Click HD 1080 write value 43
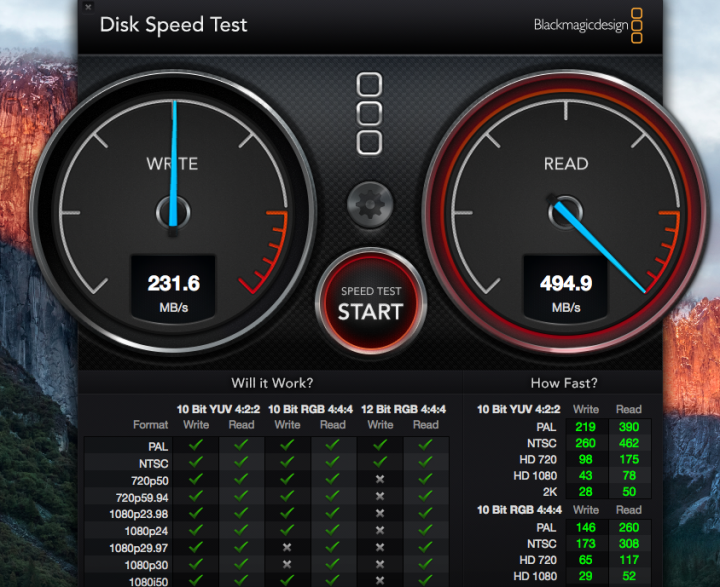 [585, 475]
